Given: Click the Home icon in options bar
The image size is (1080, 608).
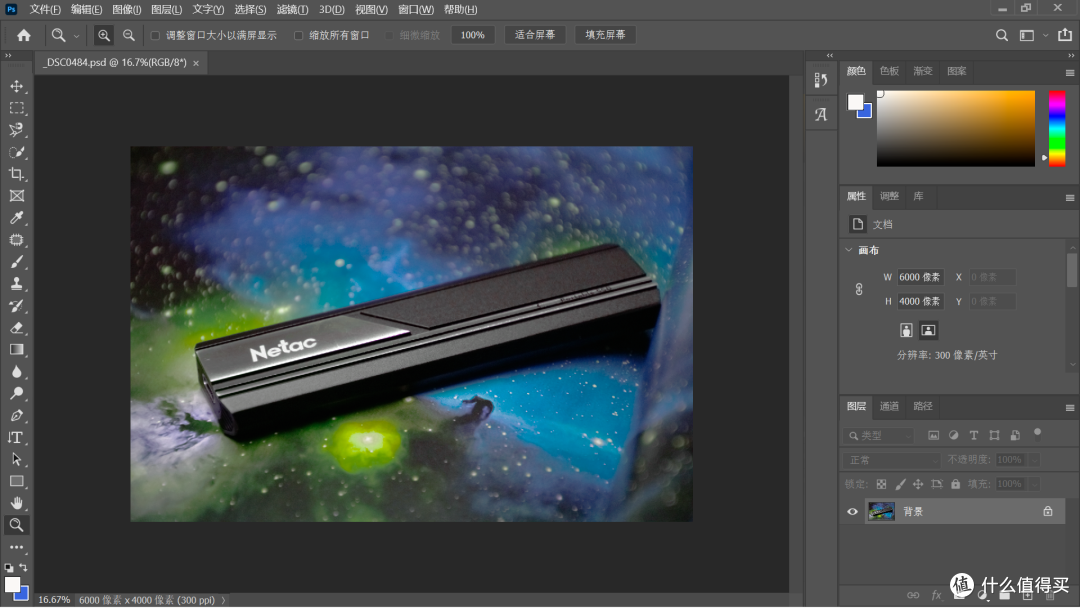Looking at the screenshot, I should coord(23,35).
